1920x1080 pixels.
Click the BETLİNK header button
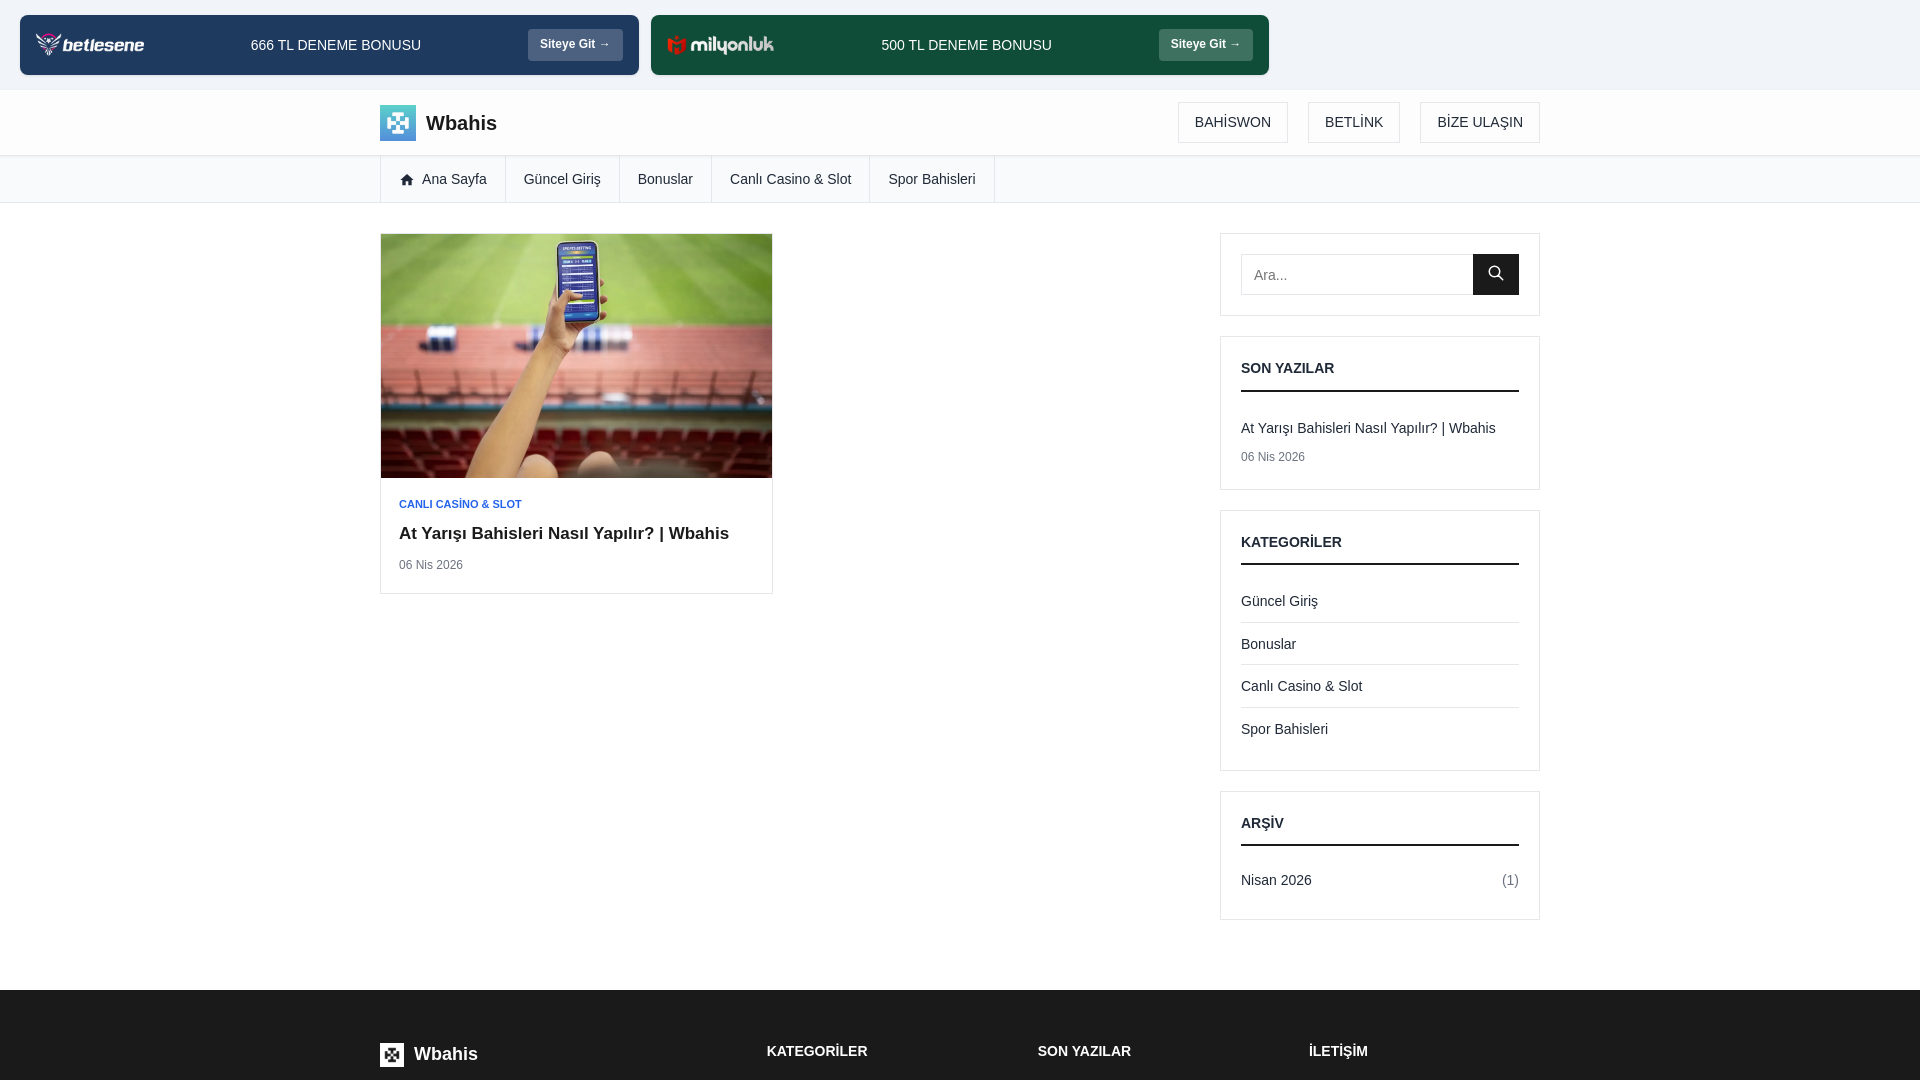click(x=1354, y=122)
